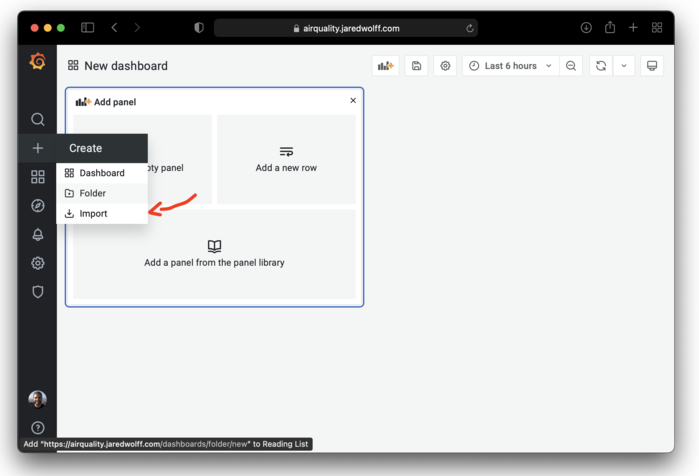Viewport: 699px width, 476px height.
Task: Open the Alerting bell icon
Action: click(38, 235)
